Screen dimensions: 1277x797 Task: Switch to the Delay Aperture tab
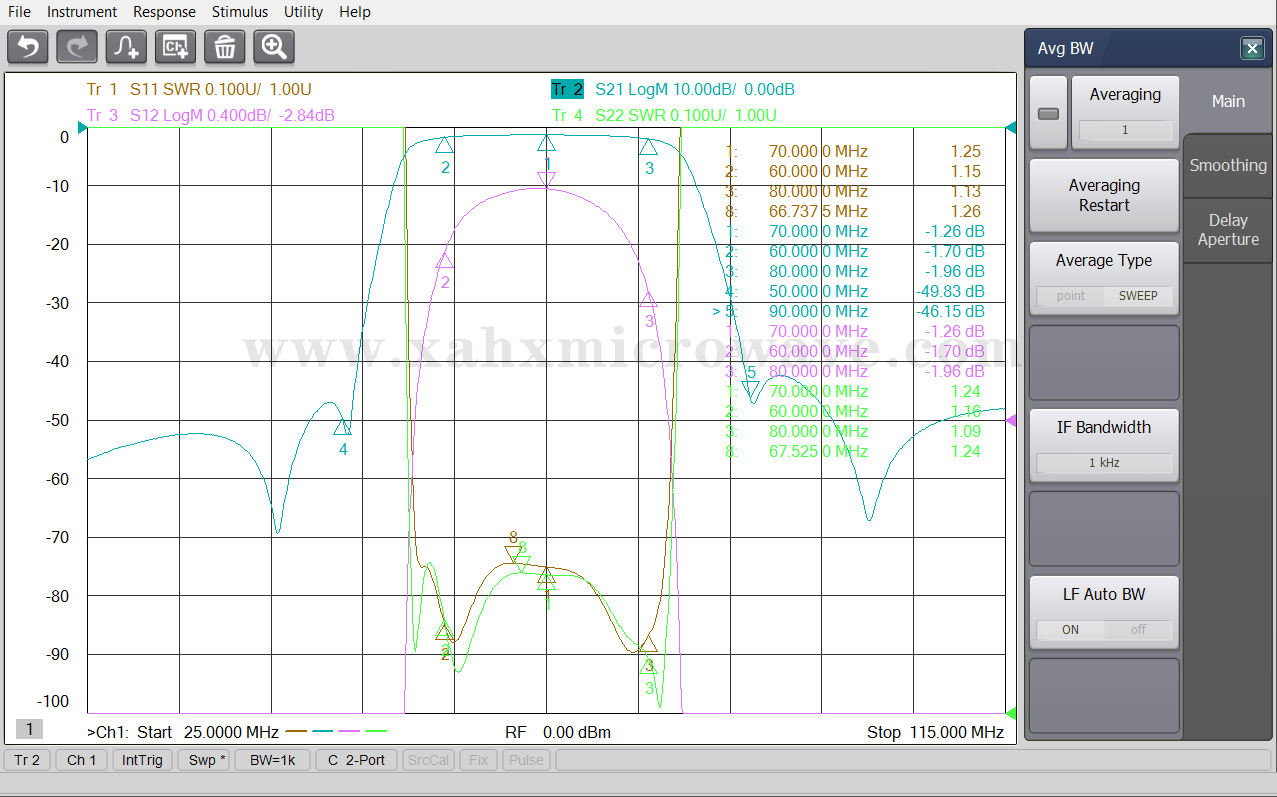pyautogui.click(x=1228, y=230)
